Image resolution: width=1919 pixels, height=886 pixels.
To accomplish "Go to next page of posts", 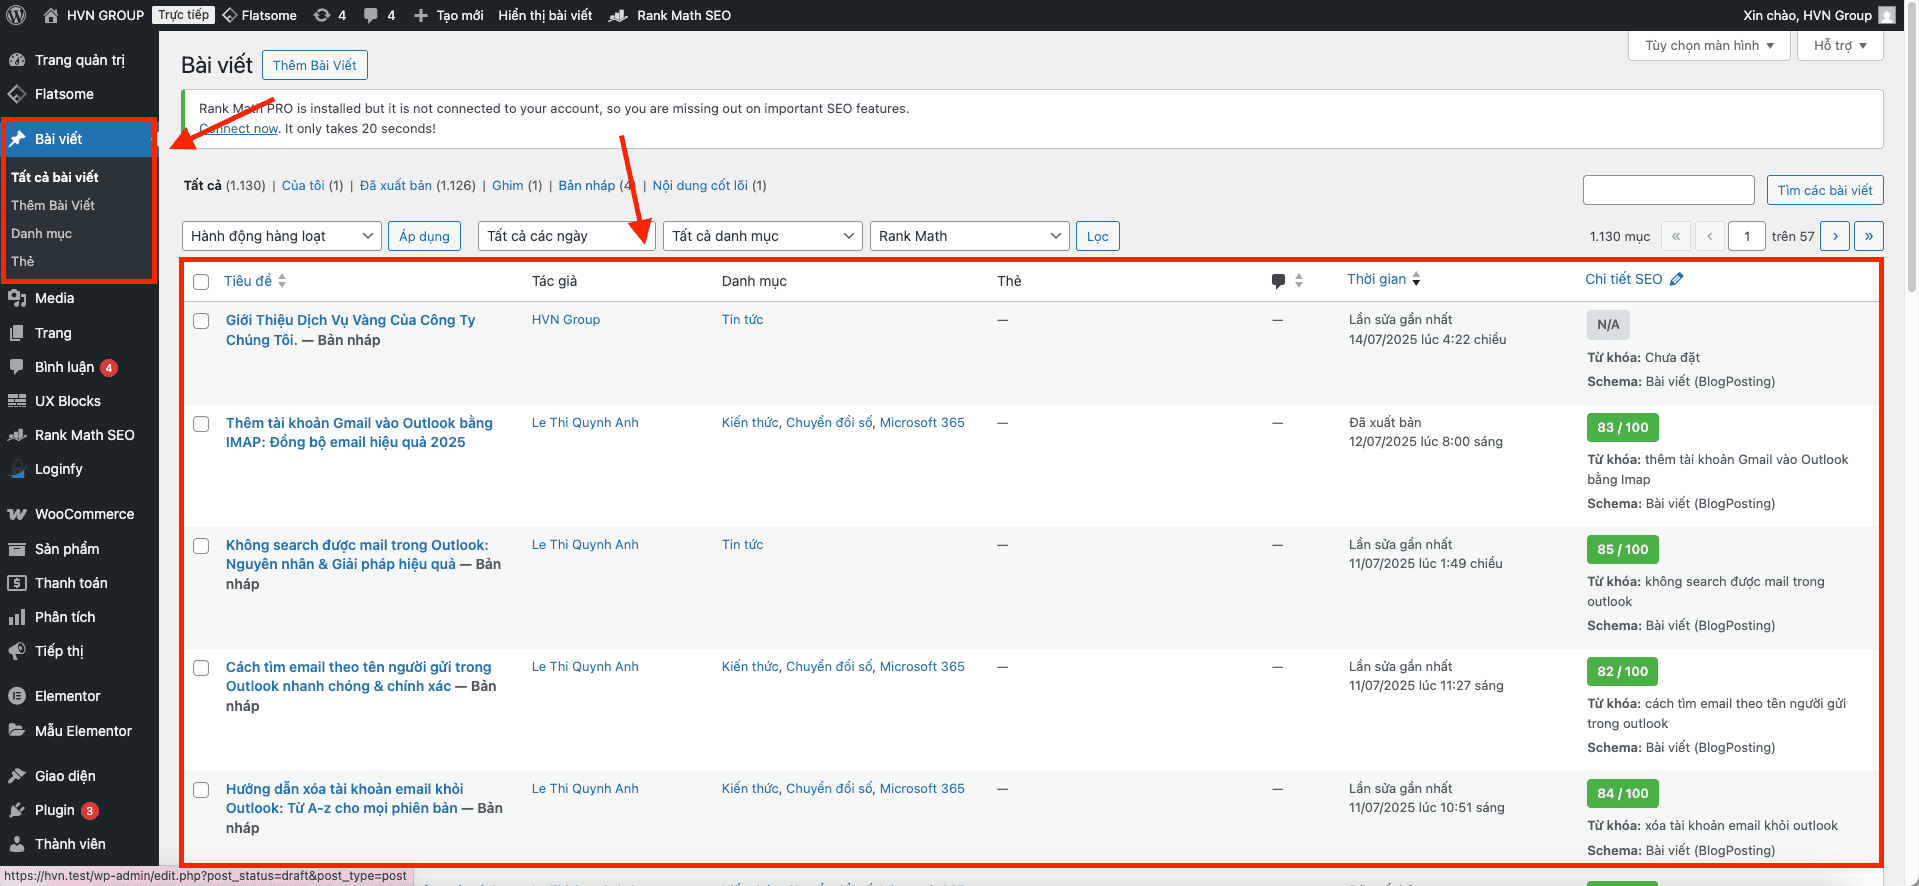I will pyautogui.click(x=1835, y=236).
